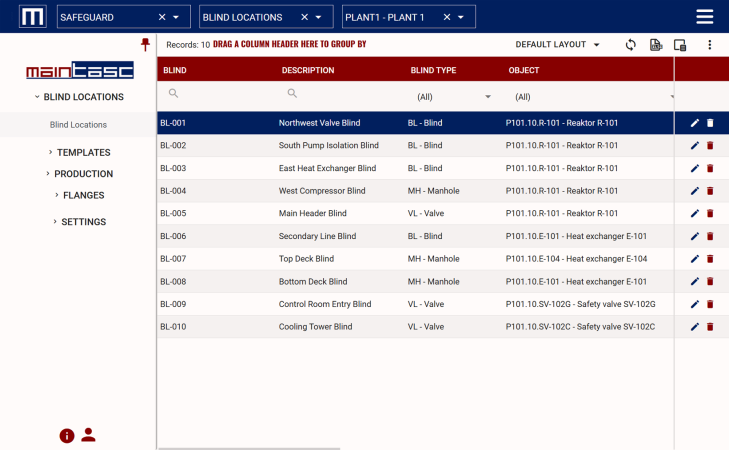Delete the BL-005 row using trash icon
This screenshot has height=450, width=729.
pyautogui.click(x=710, y=213)
